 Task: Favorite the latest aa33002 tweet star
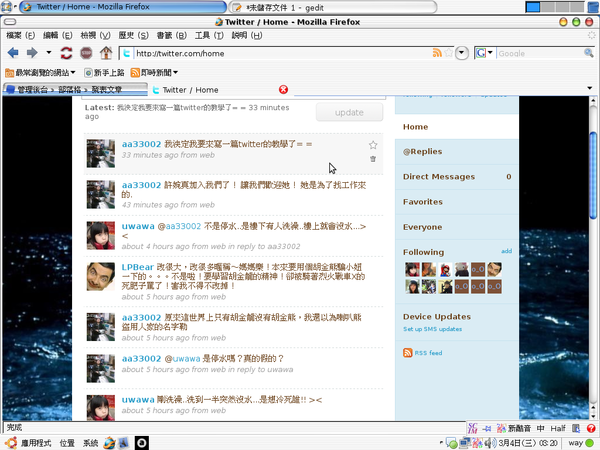click(x=373, y=145)
